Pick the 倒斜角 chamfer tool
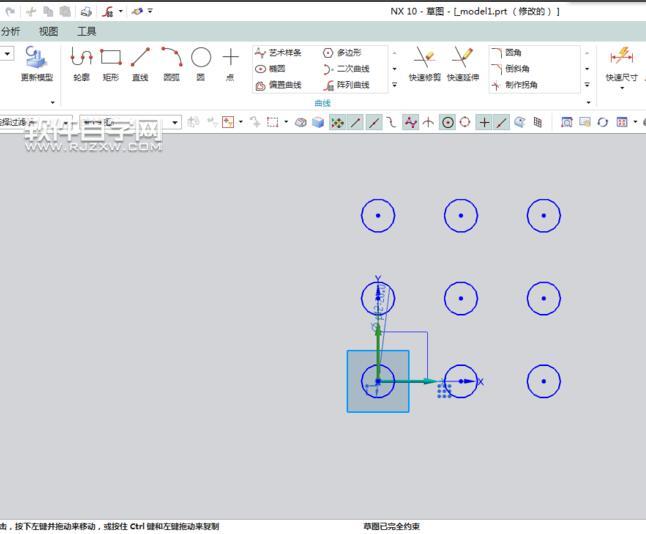The image size is (646, 534). pyautogui.click(x=510, y=69)
